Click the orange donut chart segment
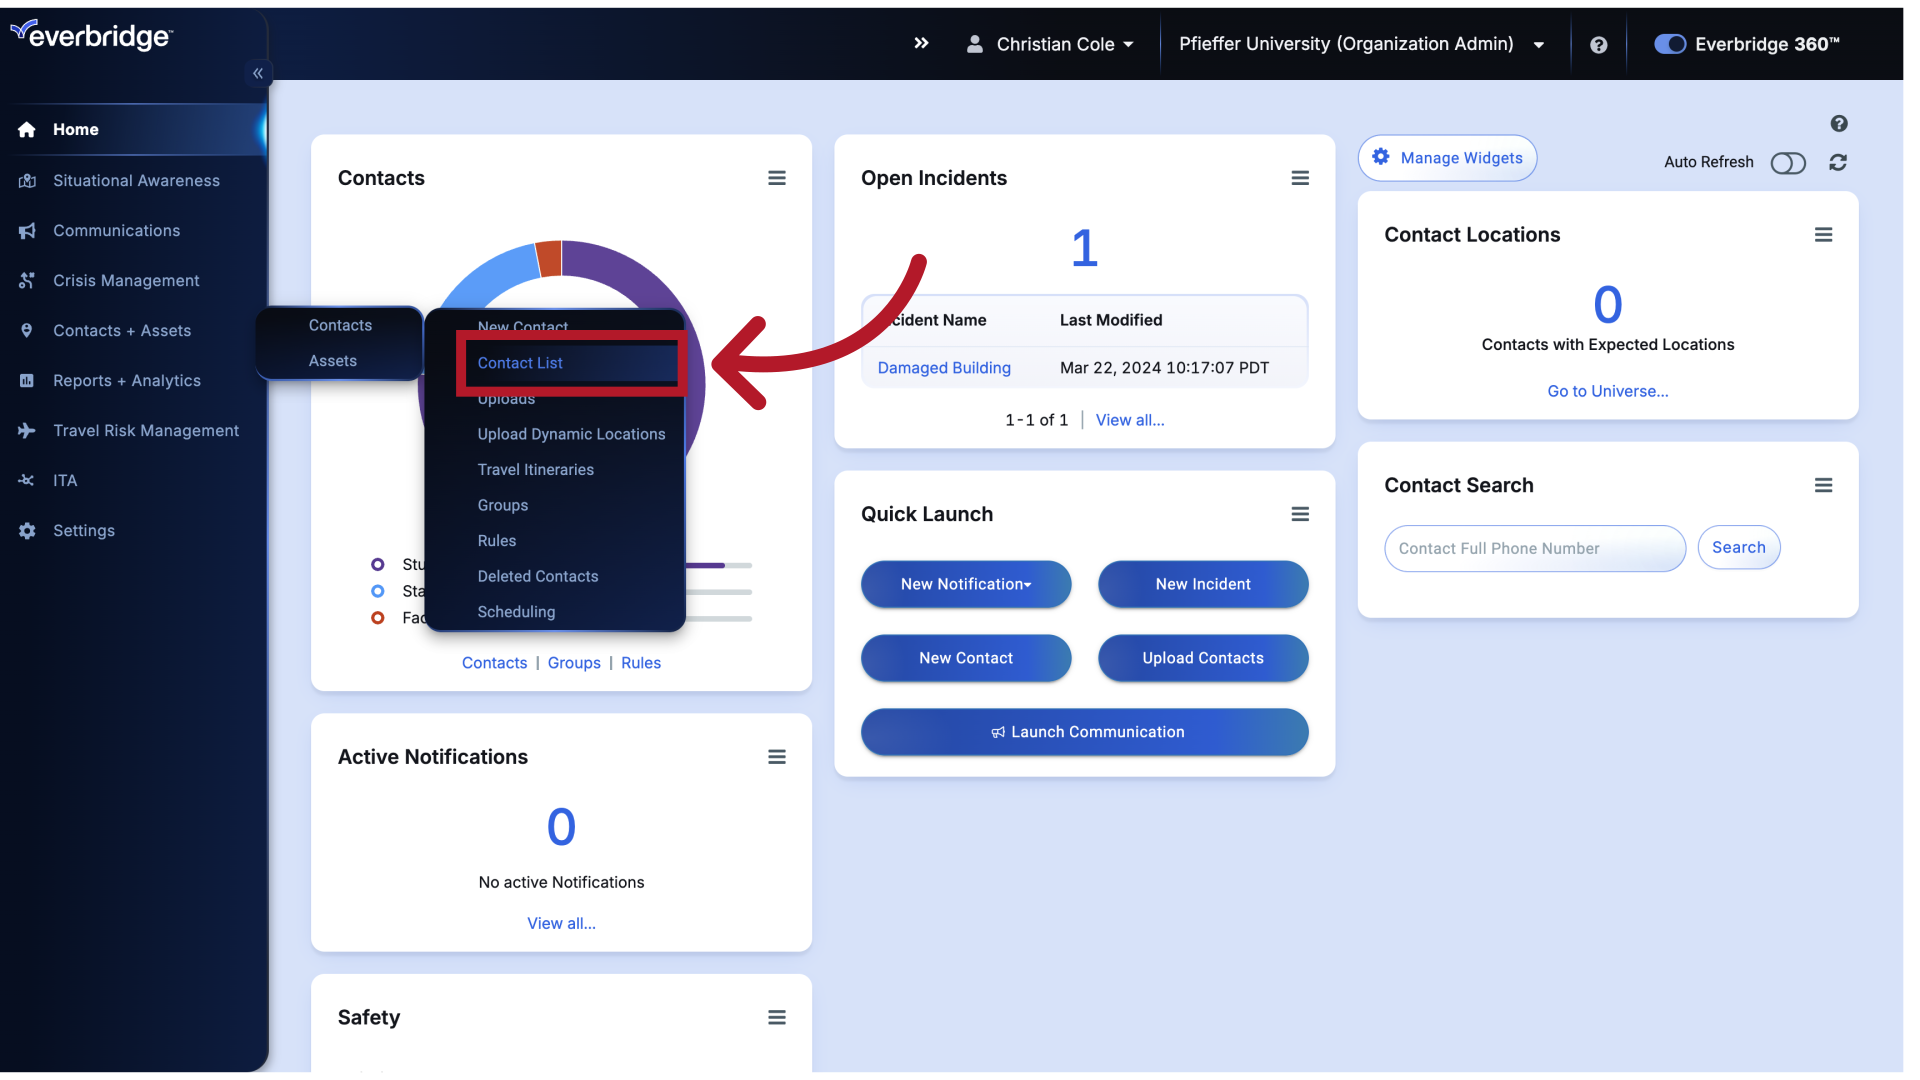Viewport: 1920px width, 1080px height. [x=549, y=258]
